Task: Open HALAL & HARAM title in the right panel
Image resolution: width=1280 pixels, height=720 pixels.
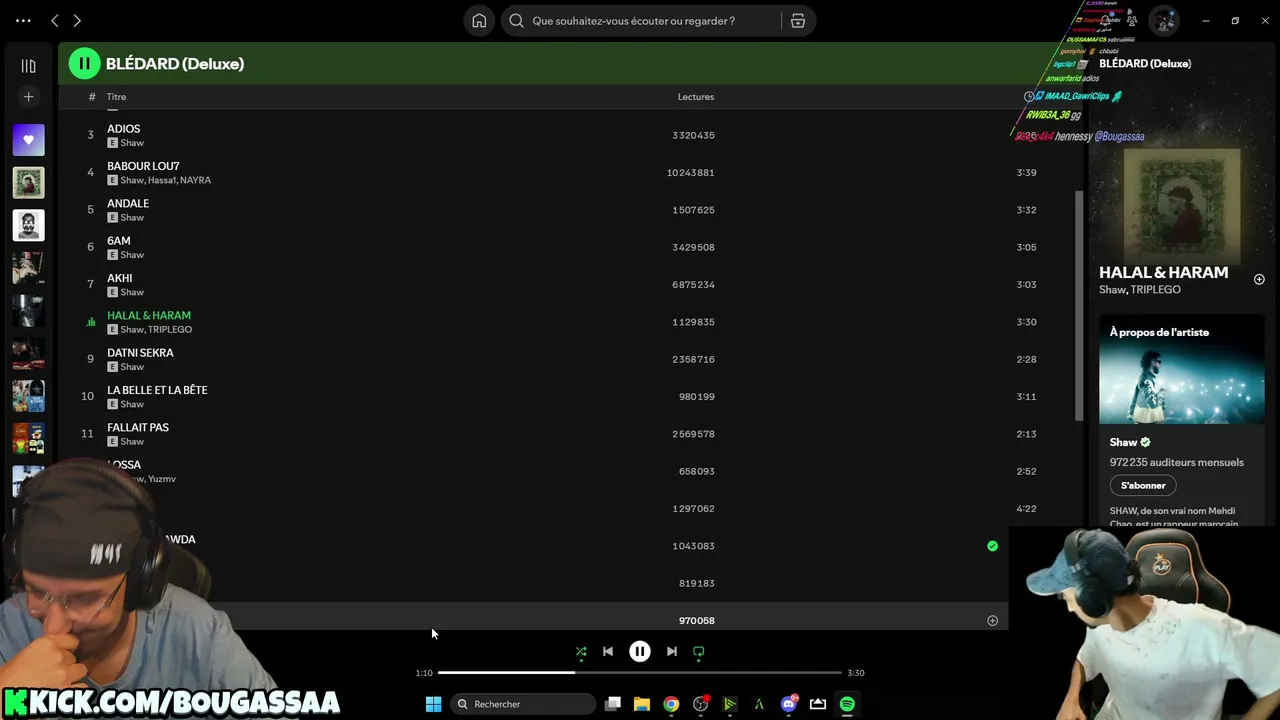Action: click(1163, 272)
